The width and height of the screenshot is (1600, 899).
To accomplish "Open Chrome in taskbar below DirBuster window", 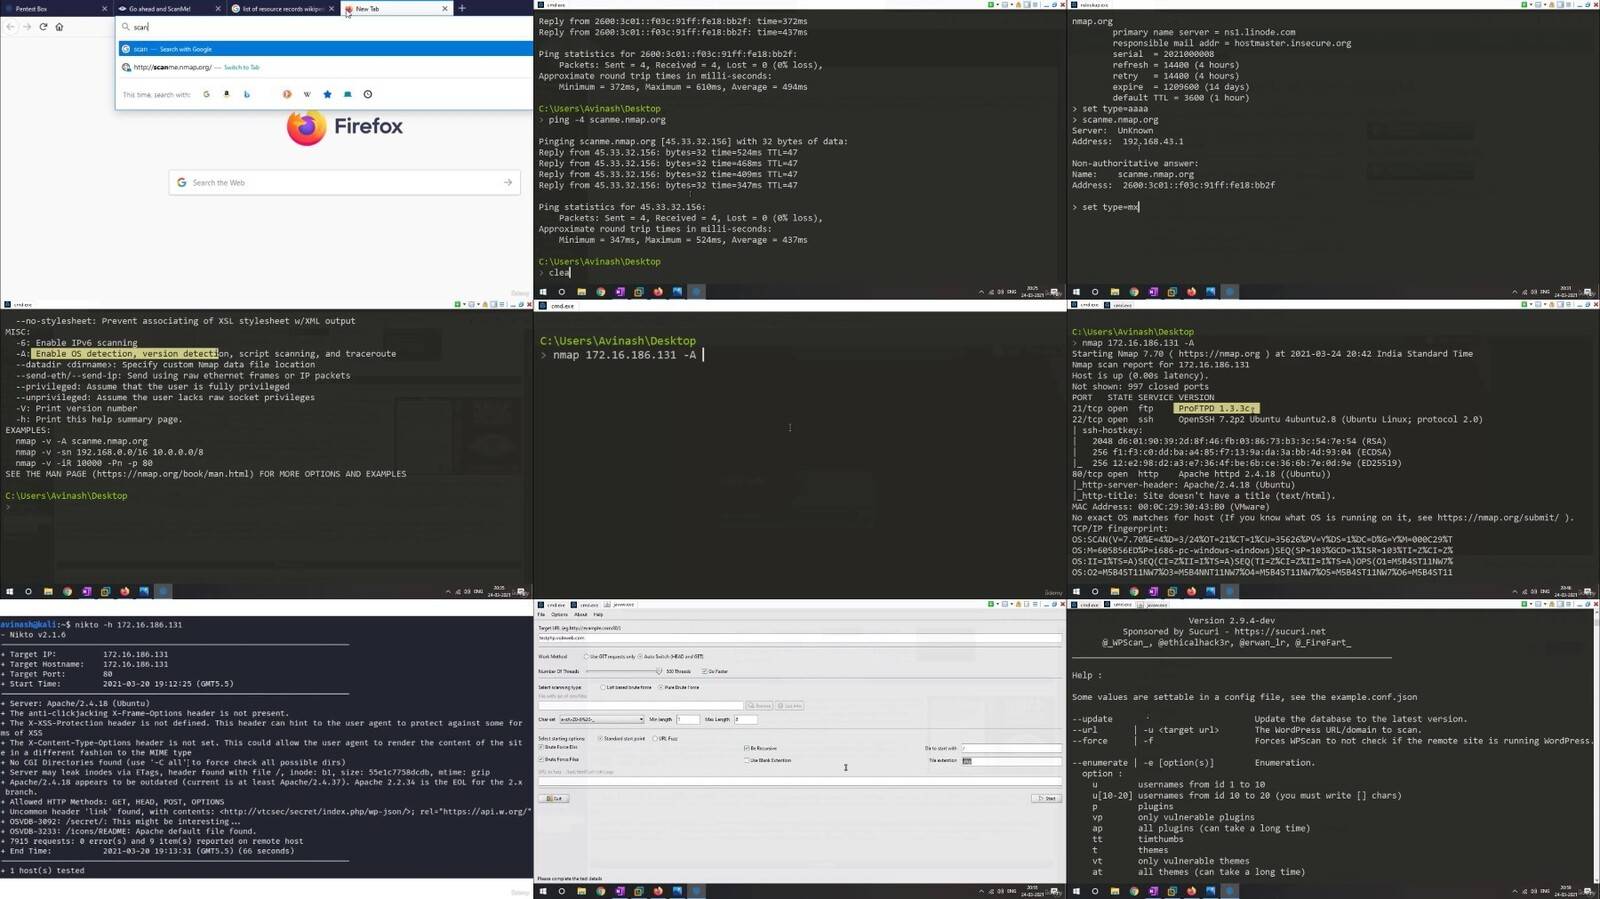I will tap(601, 891).
